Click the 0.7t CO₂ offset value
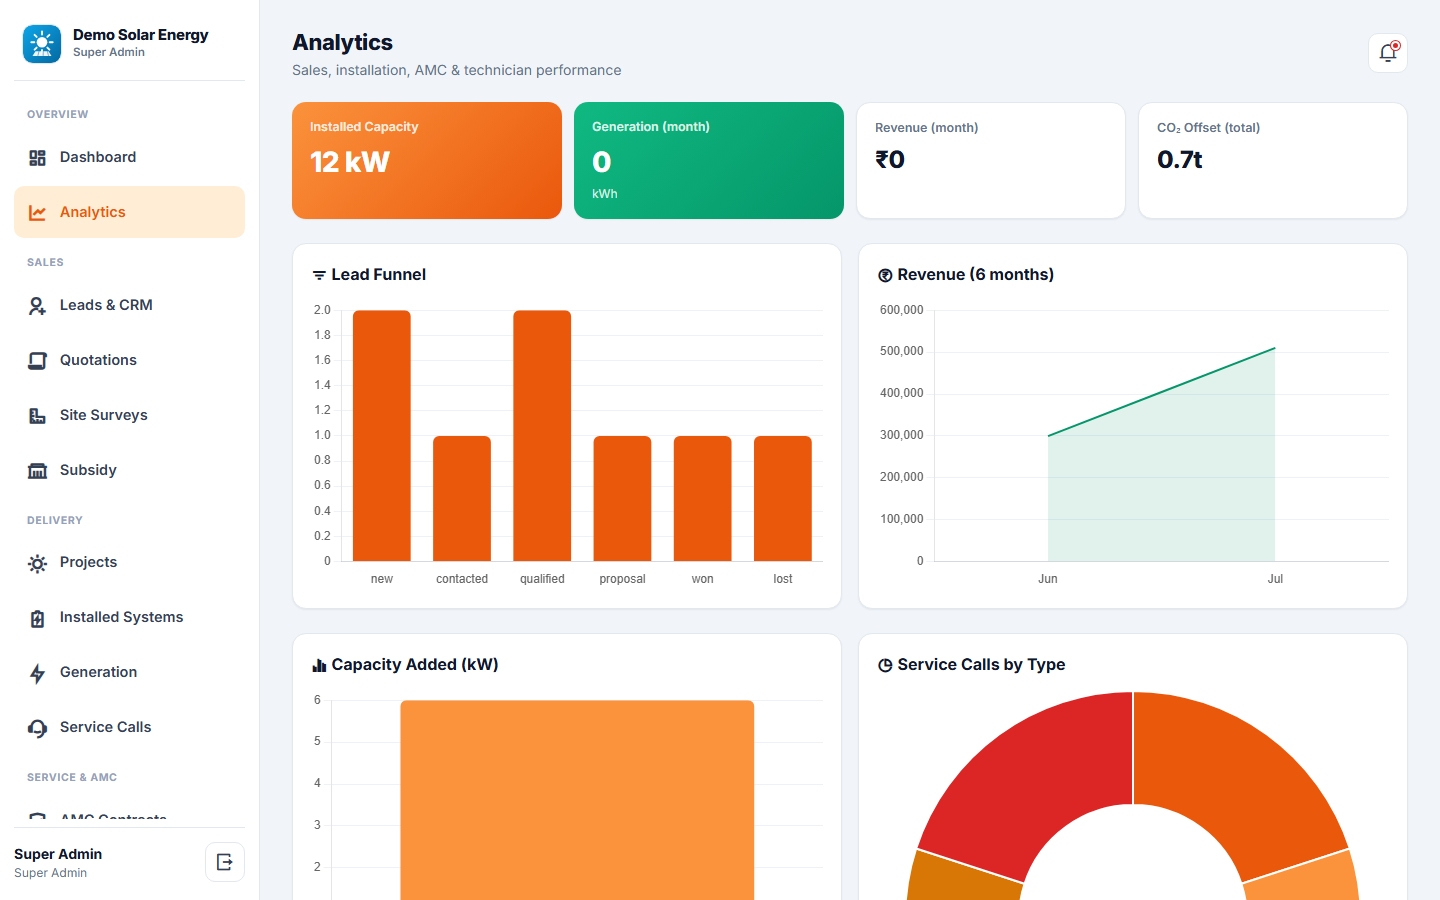The height and width of the screenshot is (900, 1440). tap(1180, 160)
